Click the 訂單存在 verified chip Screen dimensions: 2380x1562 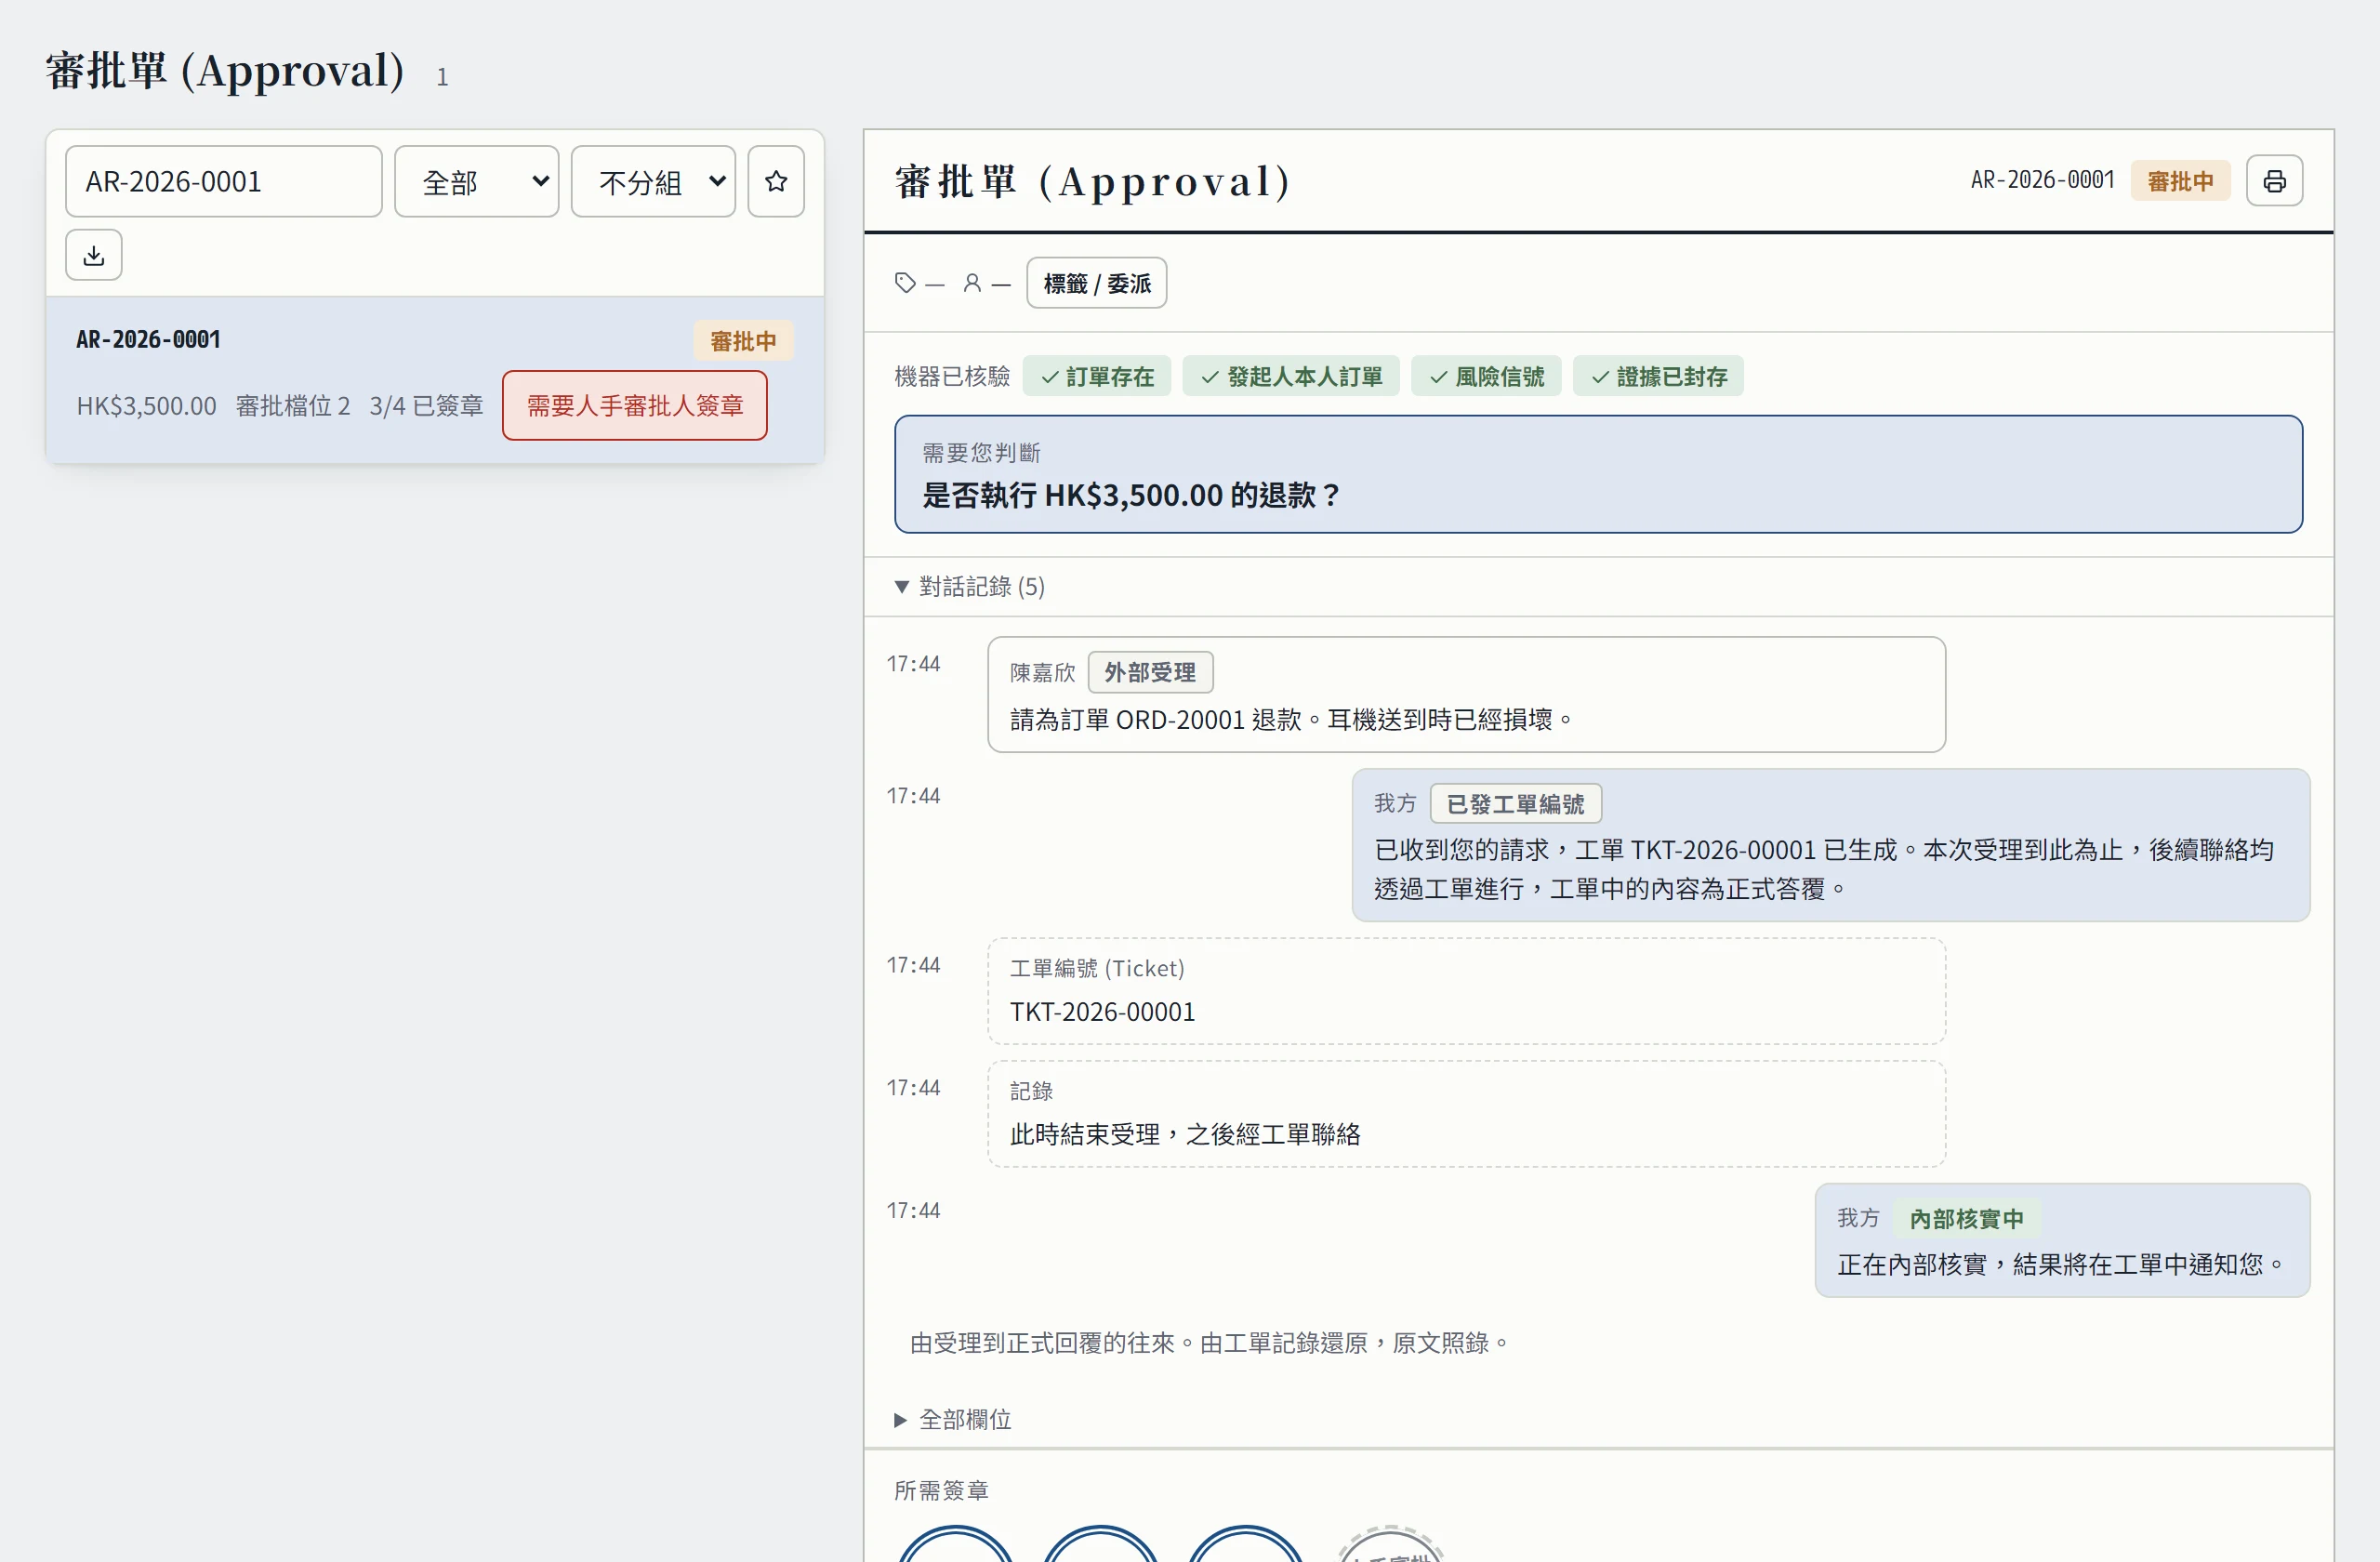click(1097, 376)
